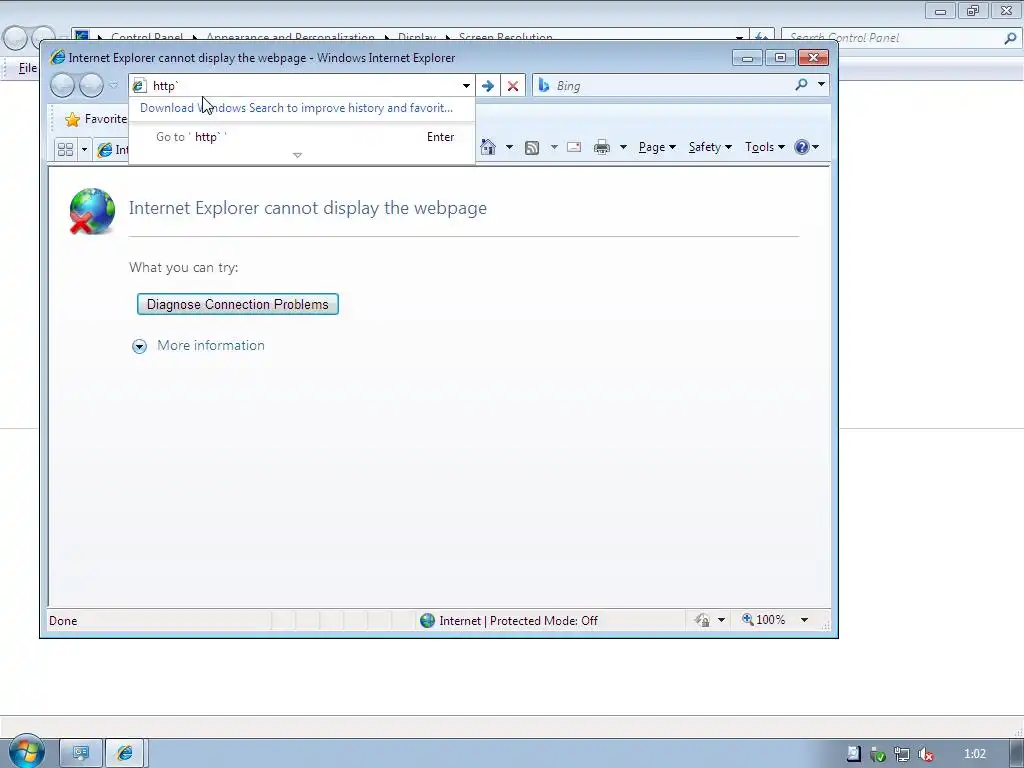Open the recent pages dropdown beside Forward
Viewport: 1024px width, 768px height.
pos(114,86)
